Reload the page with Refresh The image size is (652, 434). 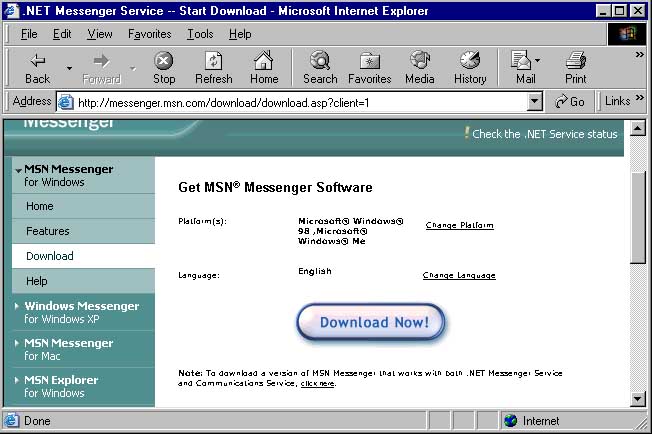click(x=214, y=68)
